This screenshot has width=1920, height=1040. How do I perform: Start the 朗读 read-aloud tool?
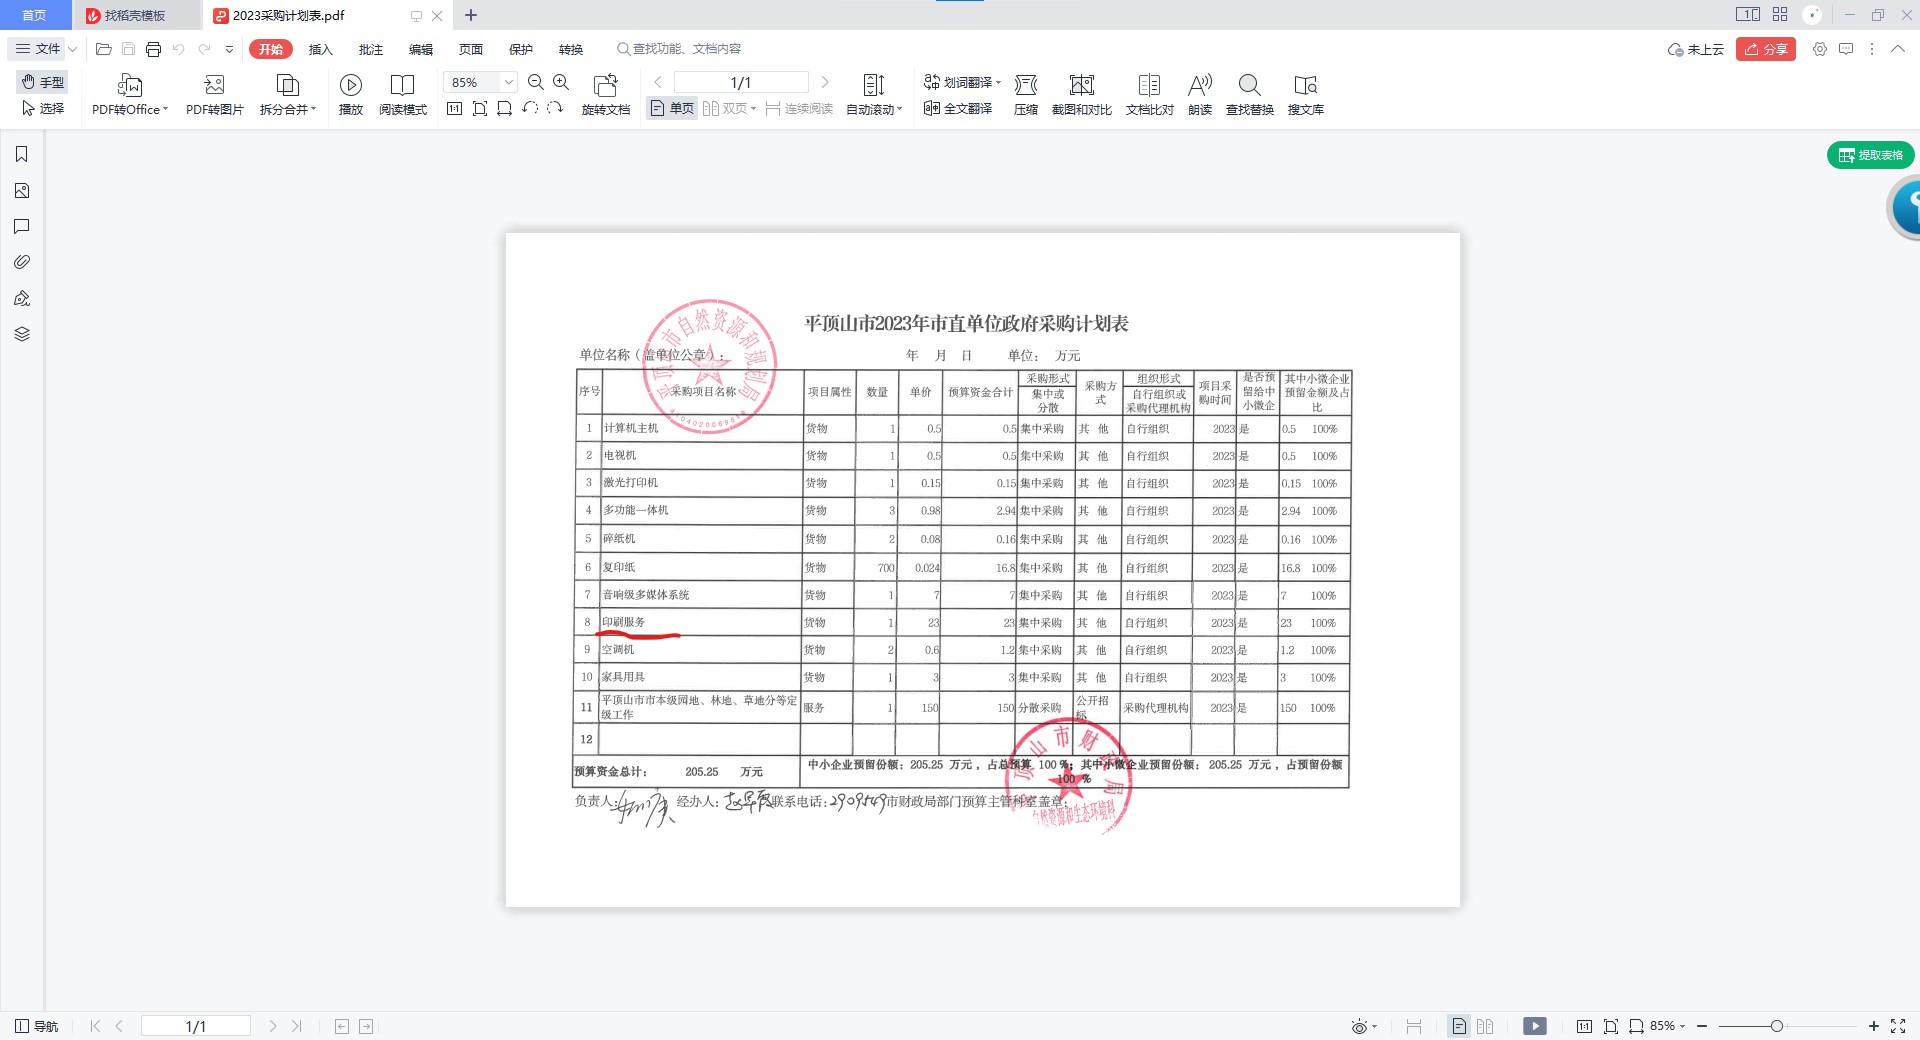(1200, 85)
